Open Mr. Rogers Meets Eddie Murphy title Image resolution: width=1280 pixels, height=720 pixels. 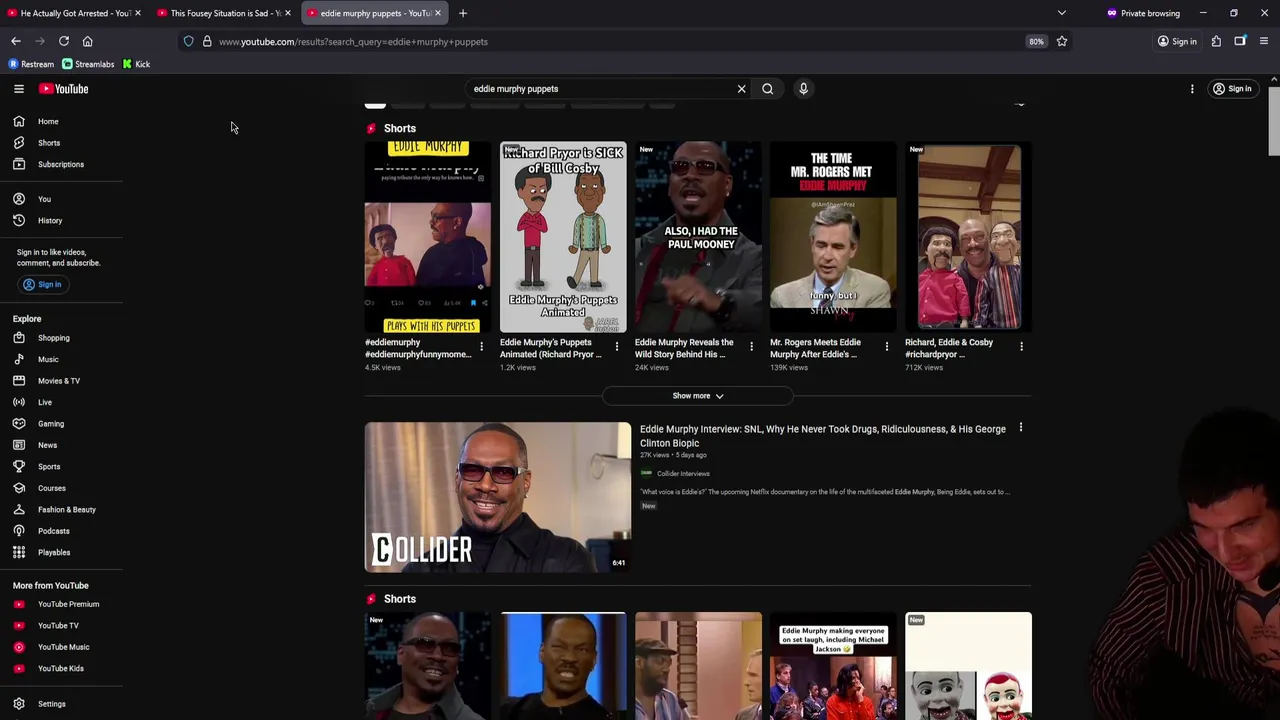815,348
